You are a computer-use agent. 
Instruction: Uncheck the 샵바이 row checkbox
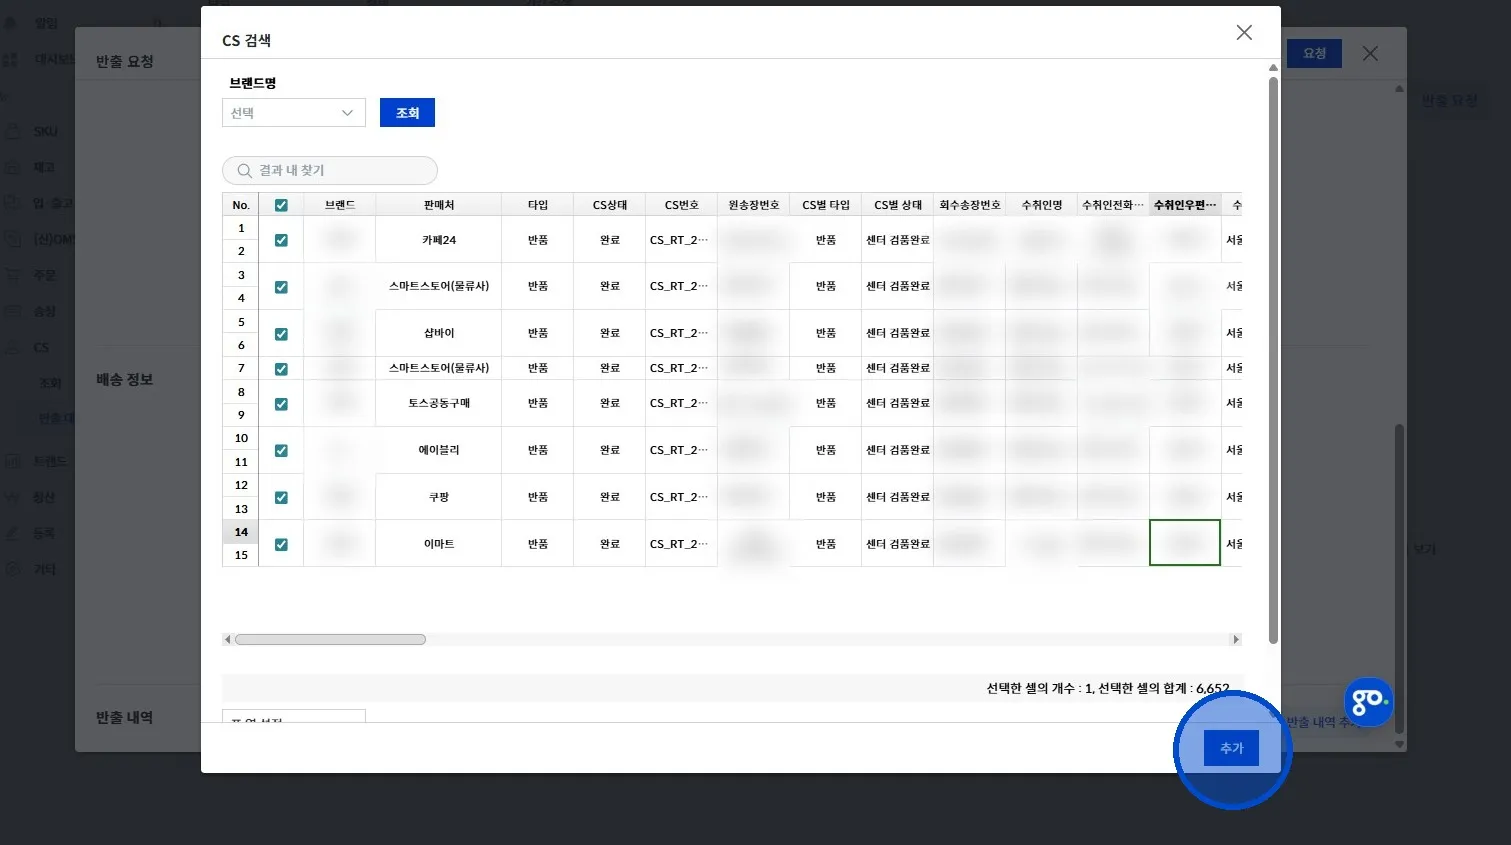[x=281, y=334]
